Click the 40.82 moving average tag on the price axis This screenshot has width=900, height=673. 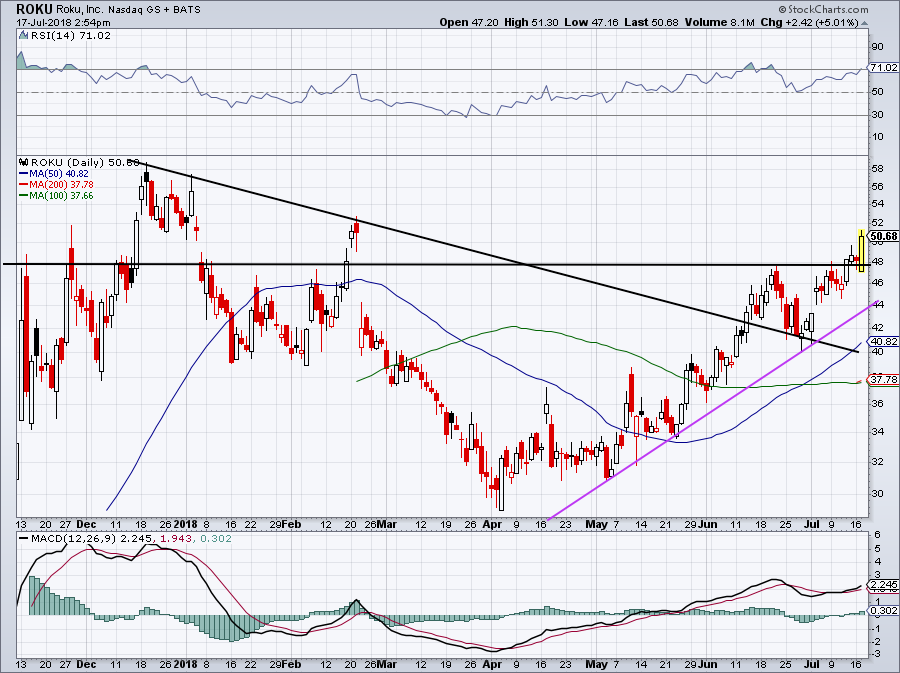pos(884,341)
